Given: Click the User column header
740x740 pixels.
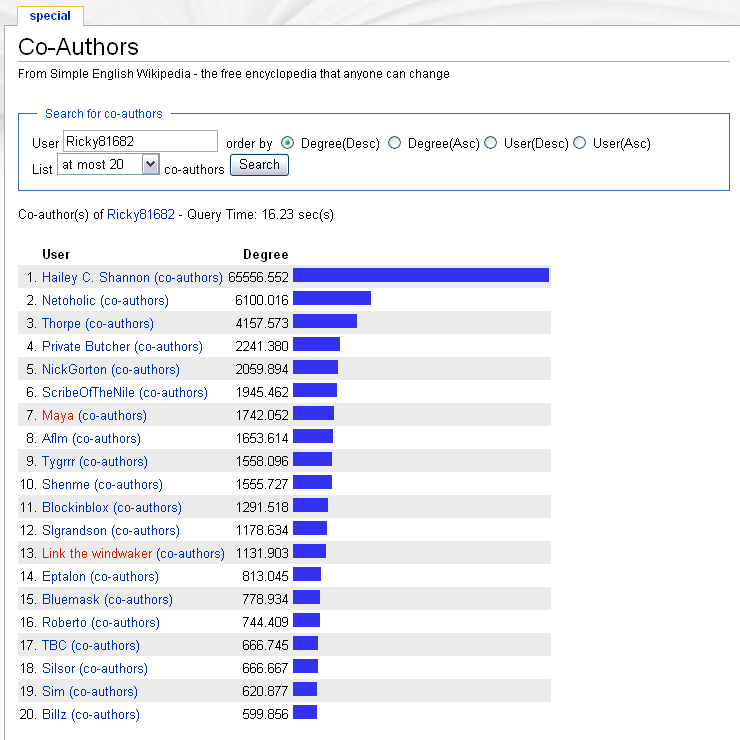Looking at the screenshot, I should click(x=56, y=254).
